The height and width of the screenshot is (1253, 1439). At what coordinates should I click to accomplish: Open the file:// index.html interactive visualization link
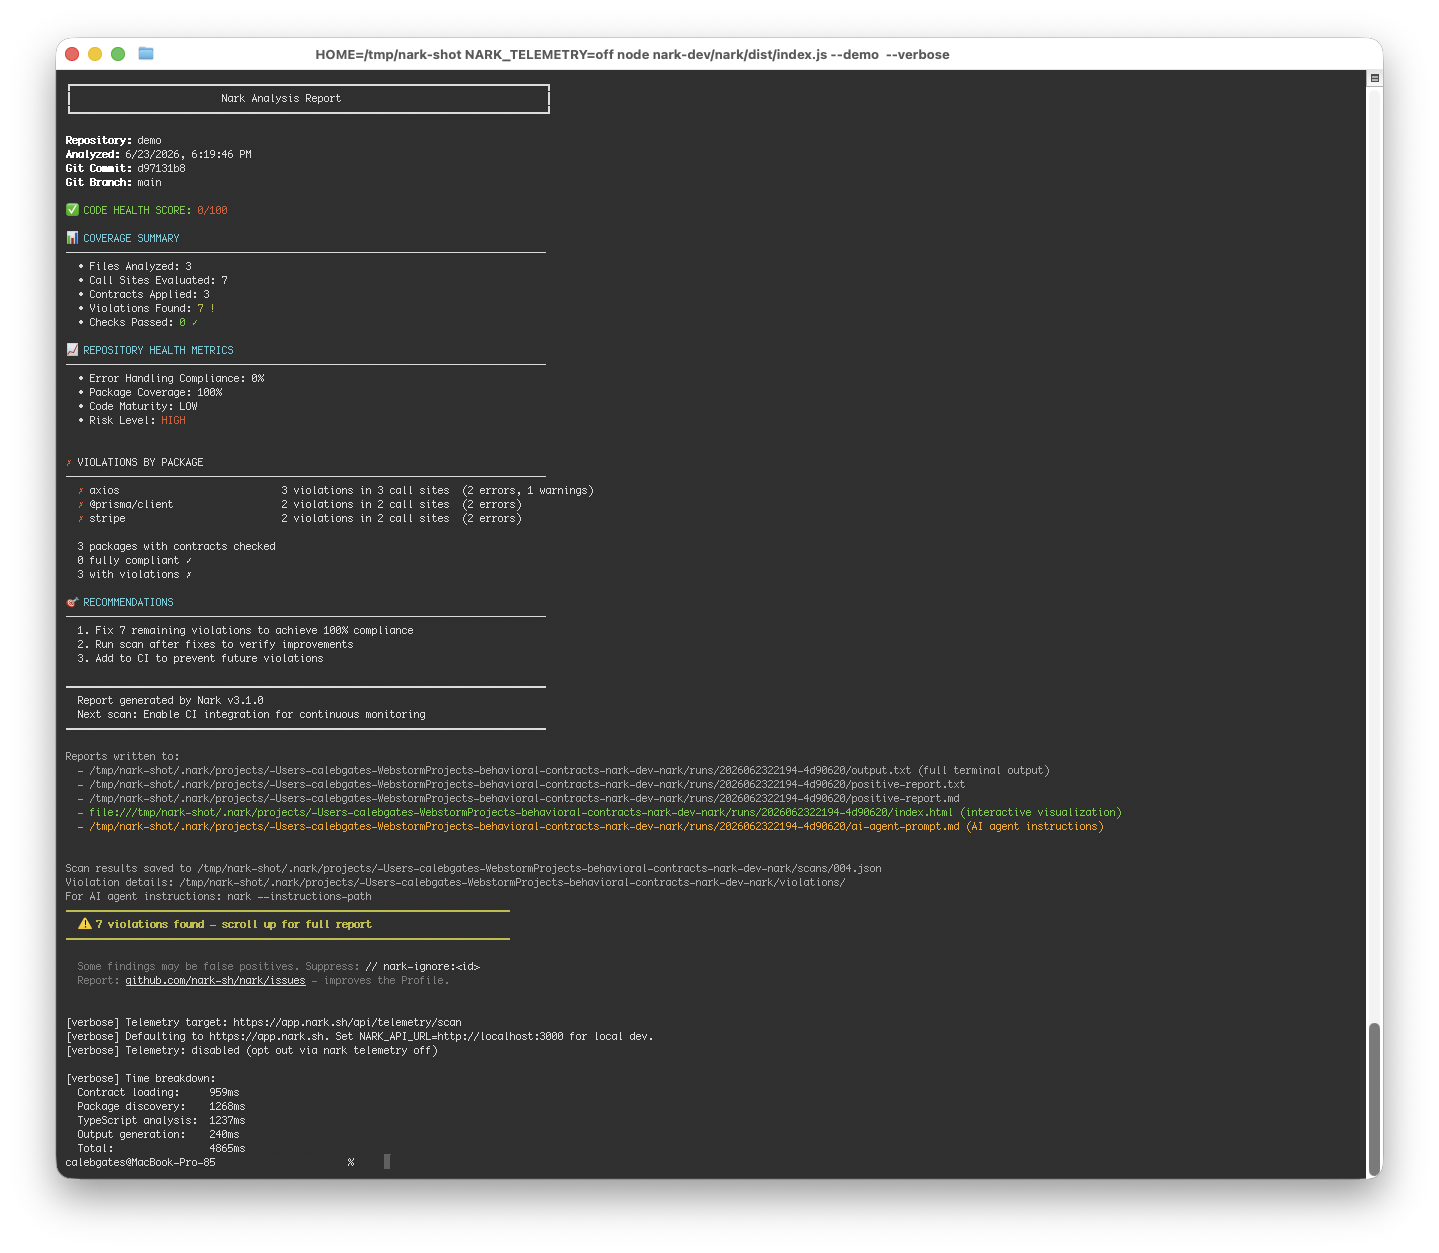[605, 813]
